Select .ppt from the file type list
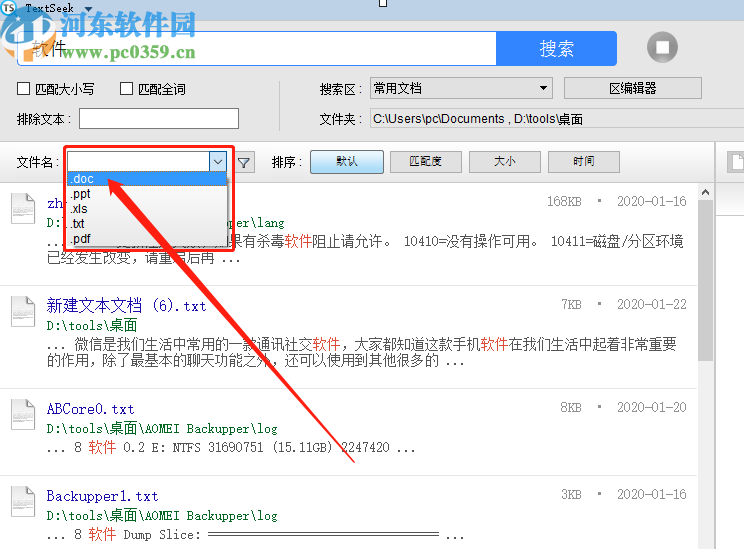 click(x=148, y=194)
